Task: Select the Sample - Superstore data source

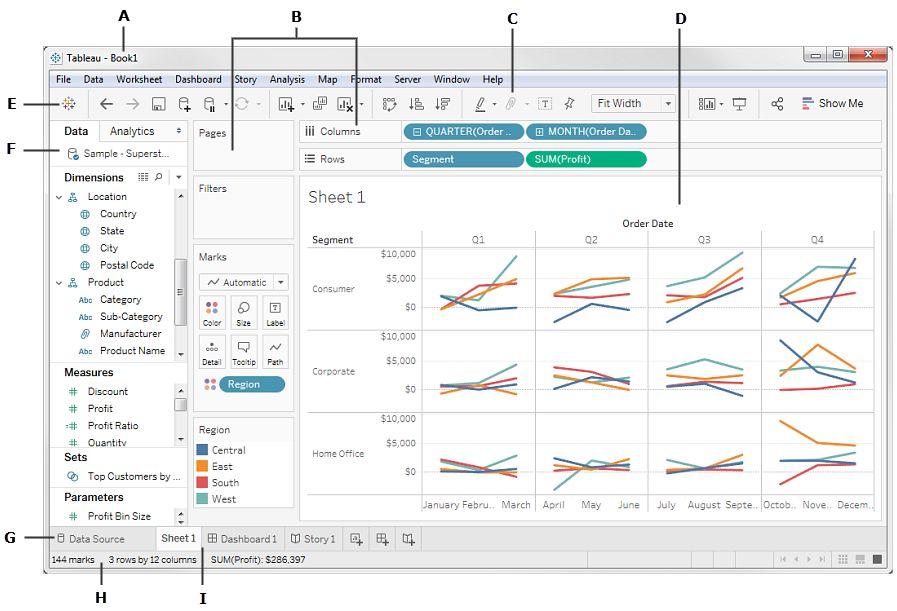Action: click(118, 153)
